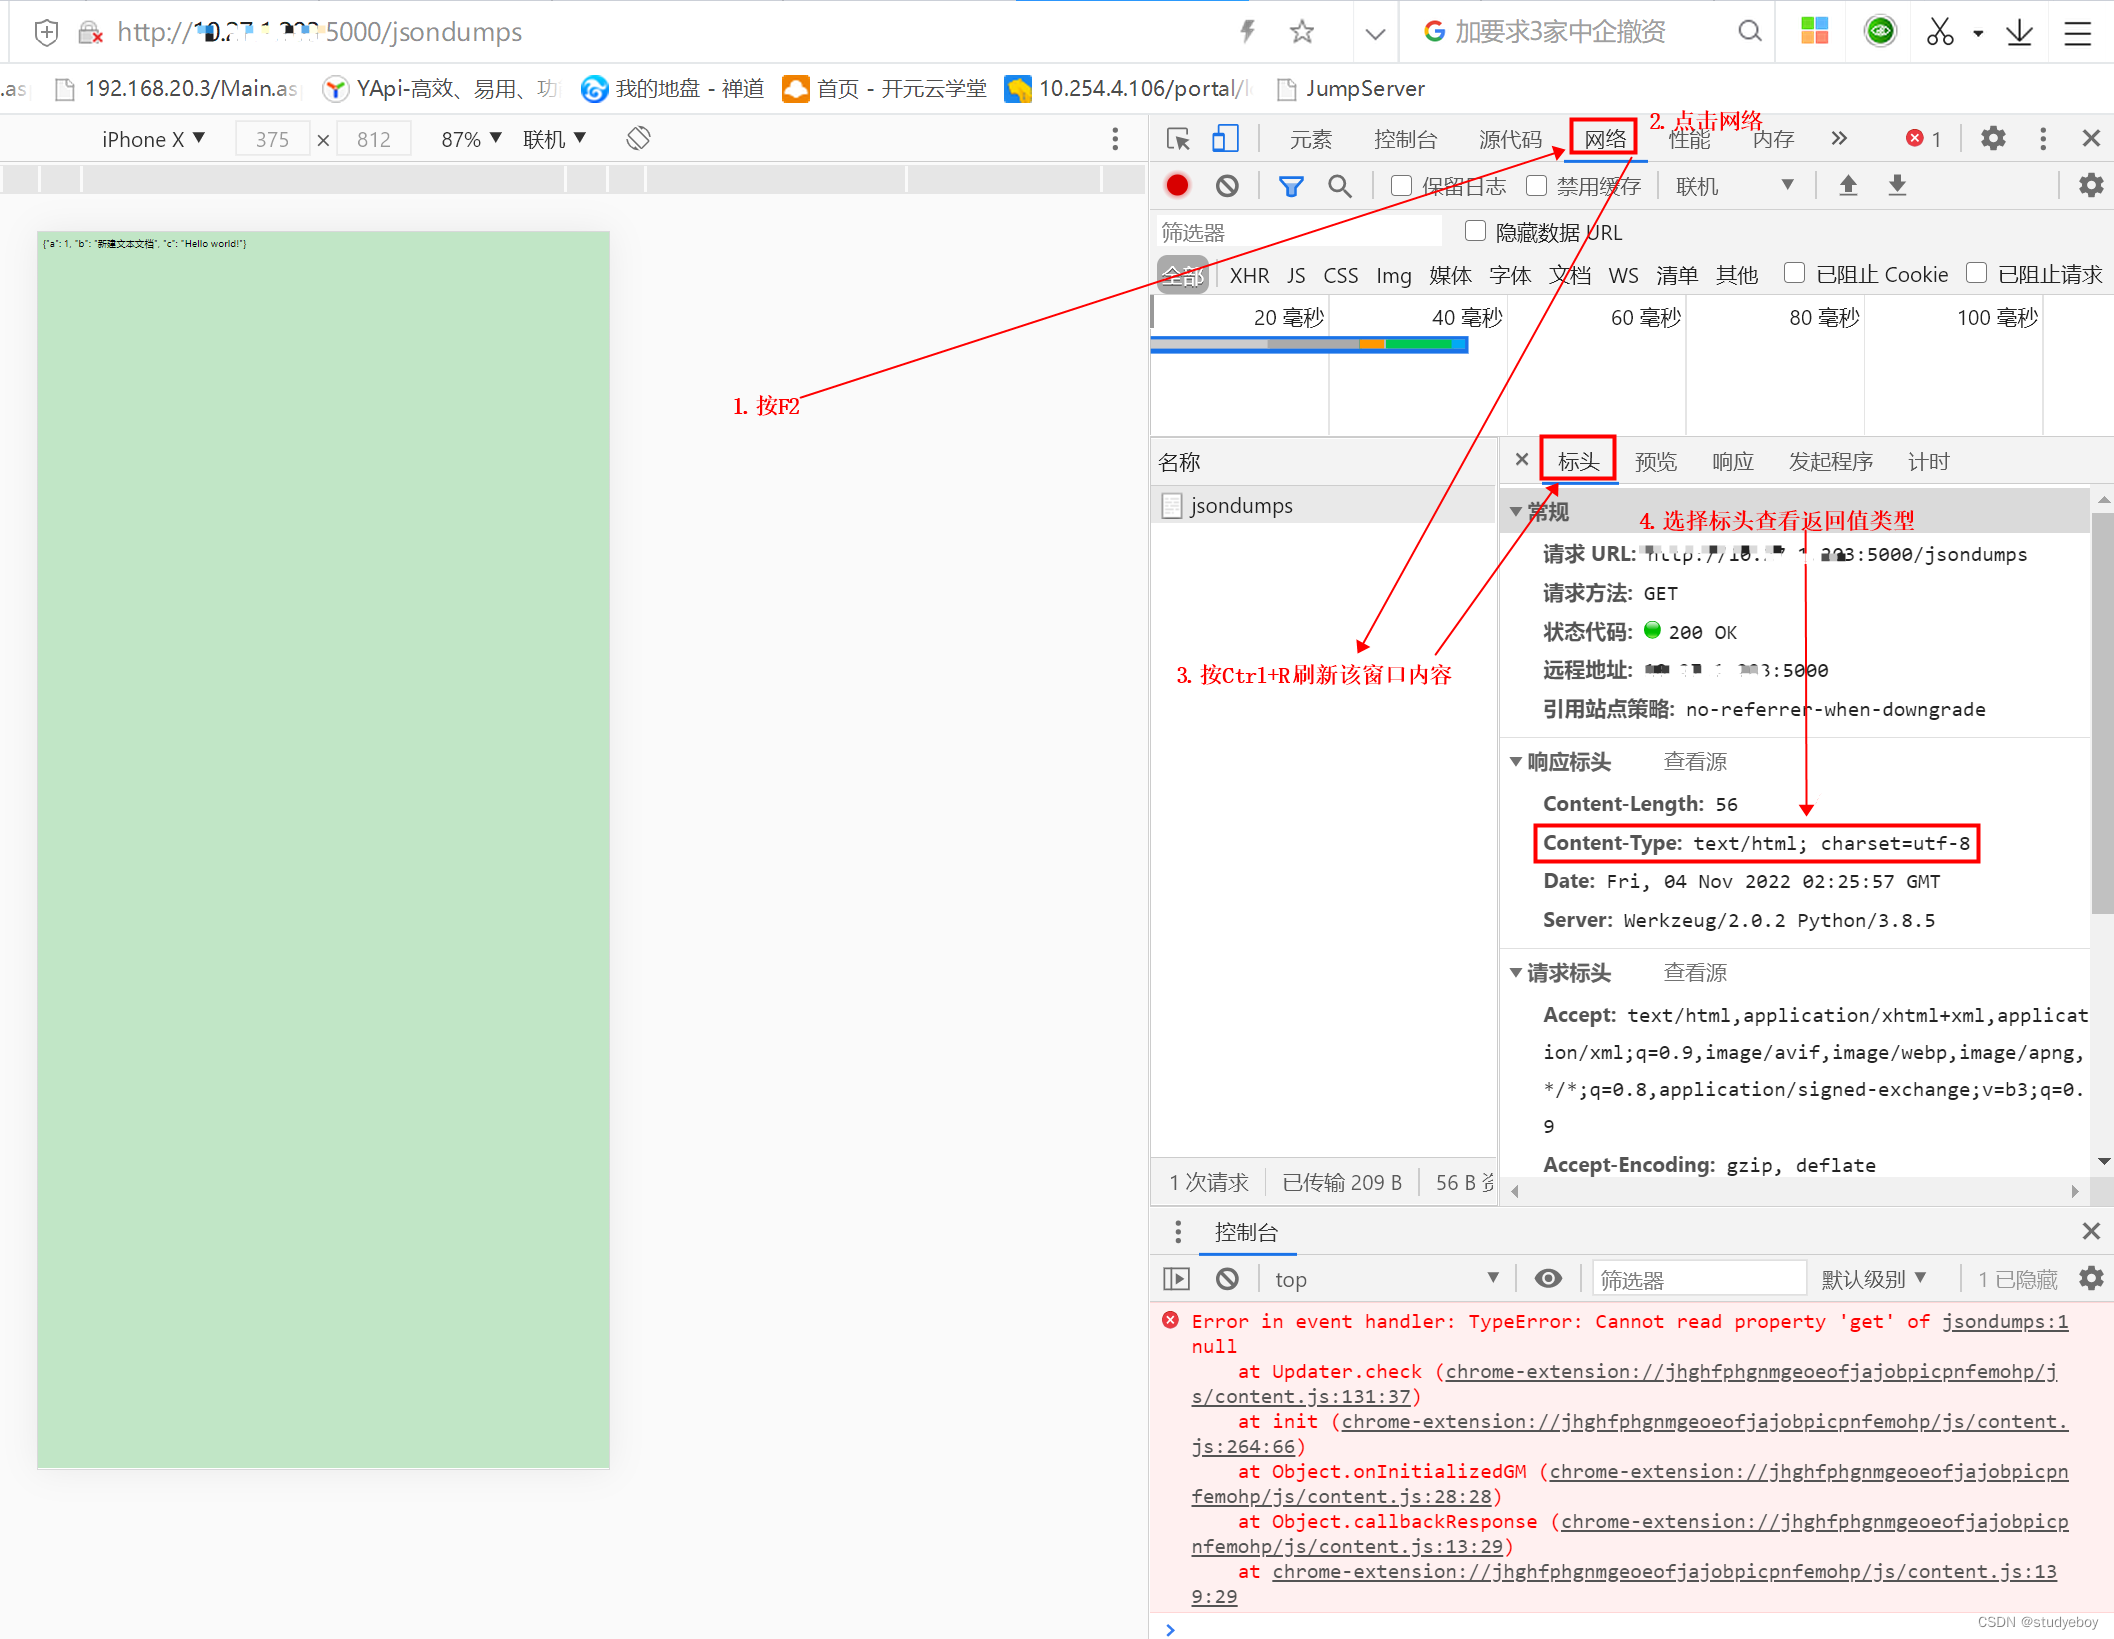This screenshot has height=1639, width=2114.
Task: Toggle the network filter funnel icon
Action: (1291, 186)
